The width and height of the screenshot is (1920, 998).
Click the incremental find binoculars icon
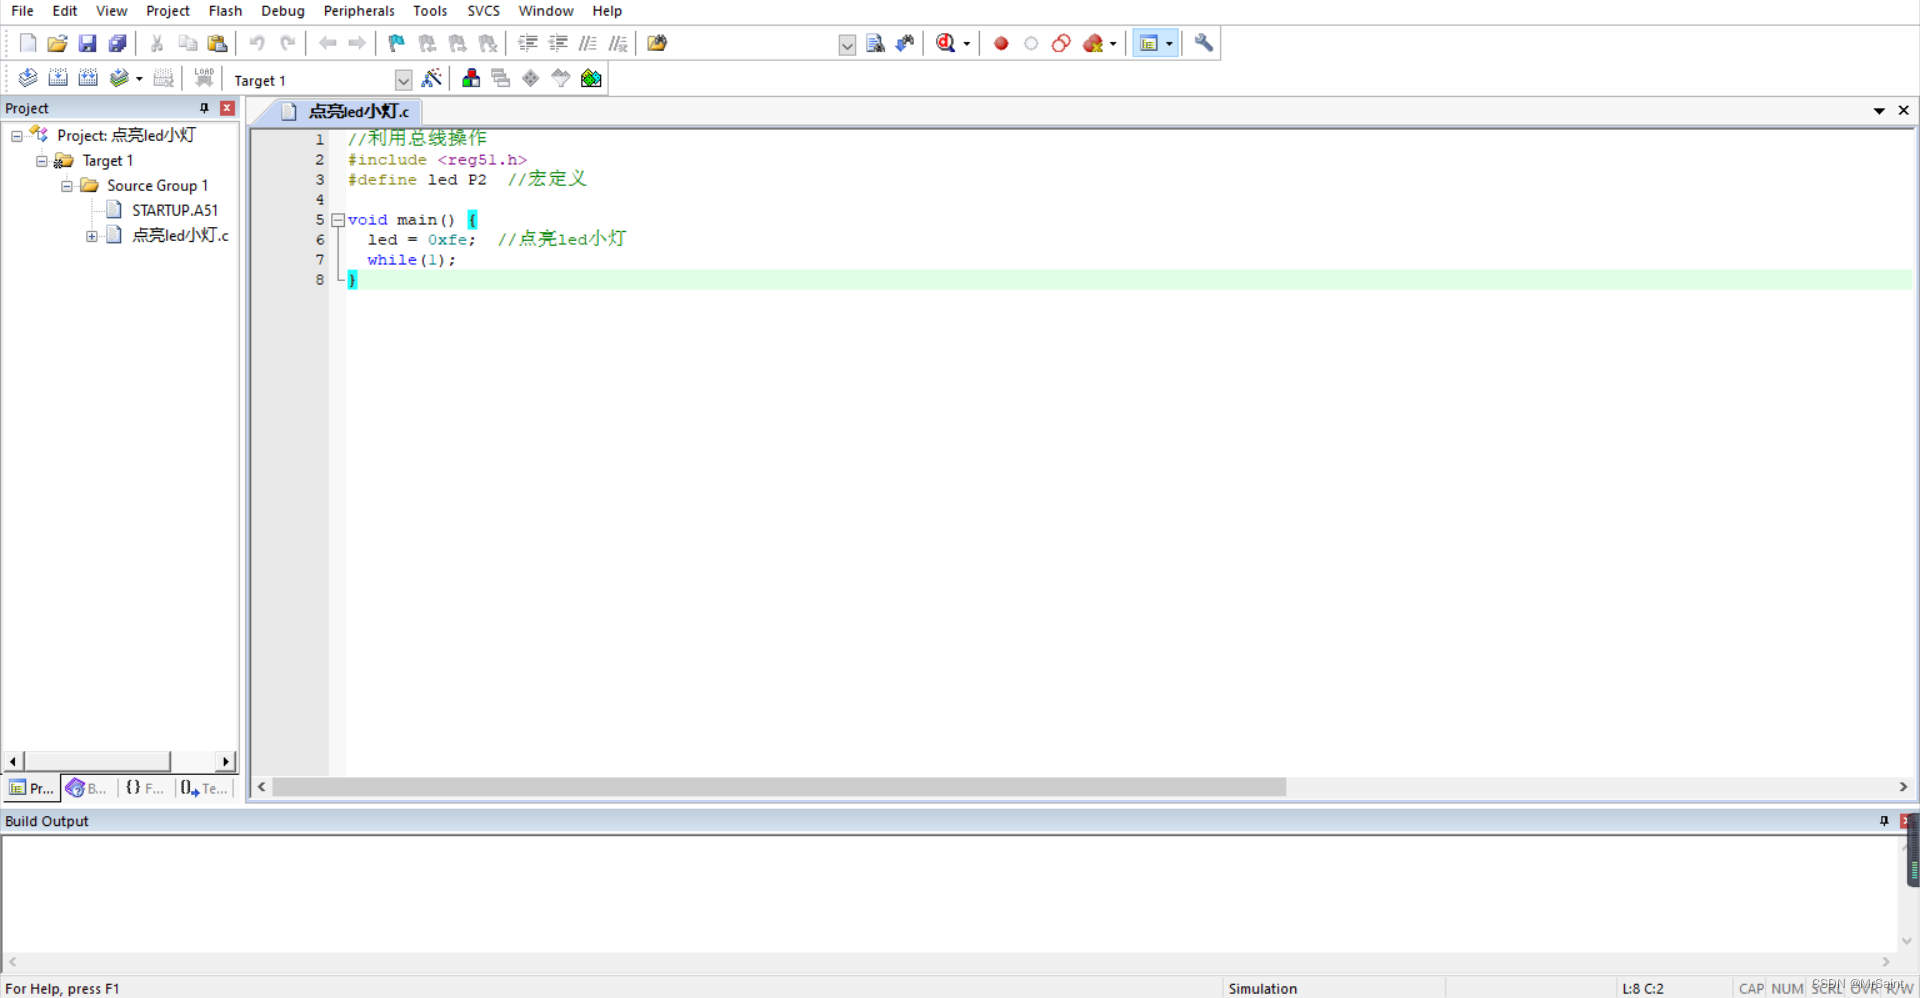tap(905, 43)
